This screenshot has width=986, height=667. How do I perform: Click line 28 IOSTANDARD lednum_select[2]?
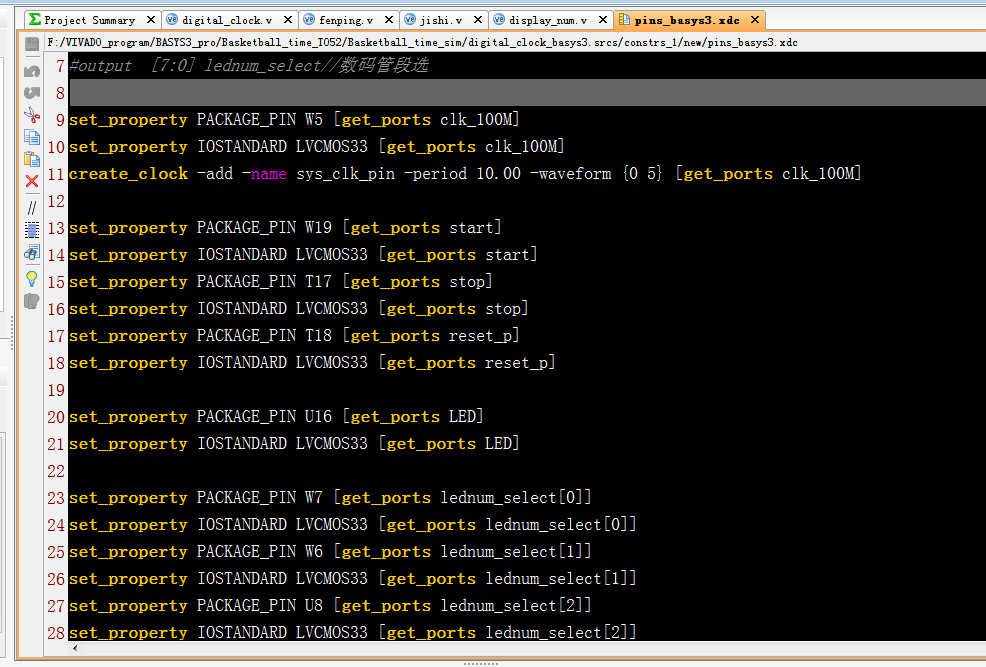coord(353,632)
